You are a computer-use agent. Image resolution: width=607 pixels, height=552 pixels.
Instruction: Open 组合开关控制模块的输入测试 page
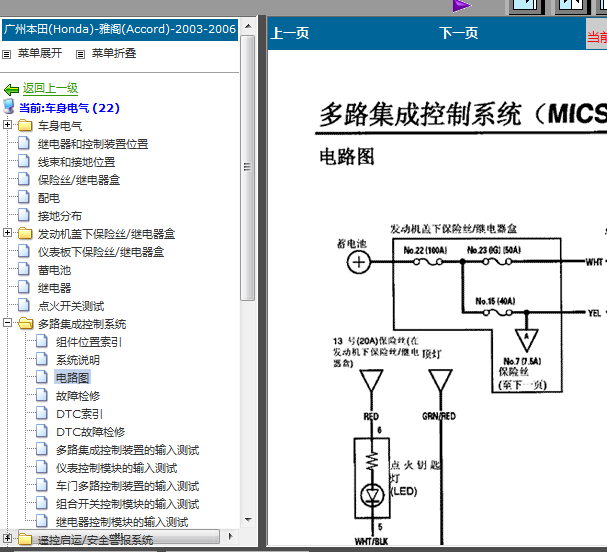click(127, 504)
